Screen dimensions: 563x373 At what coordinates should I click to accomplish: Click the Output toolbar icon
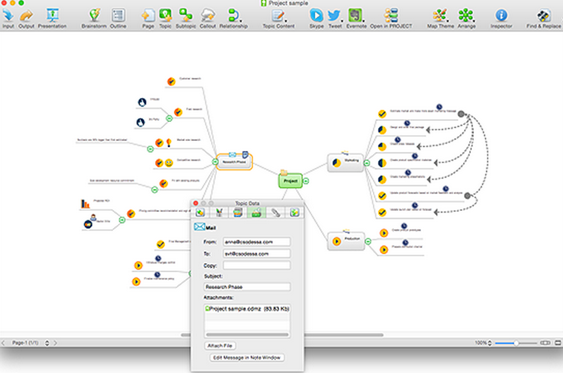point(26,15)
